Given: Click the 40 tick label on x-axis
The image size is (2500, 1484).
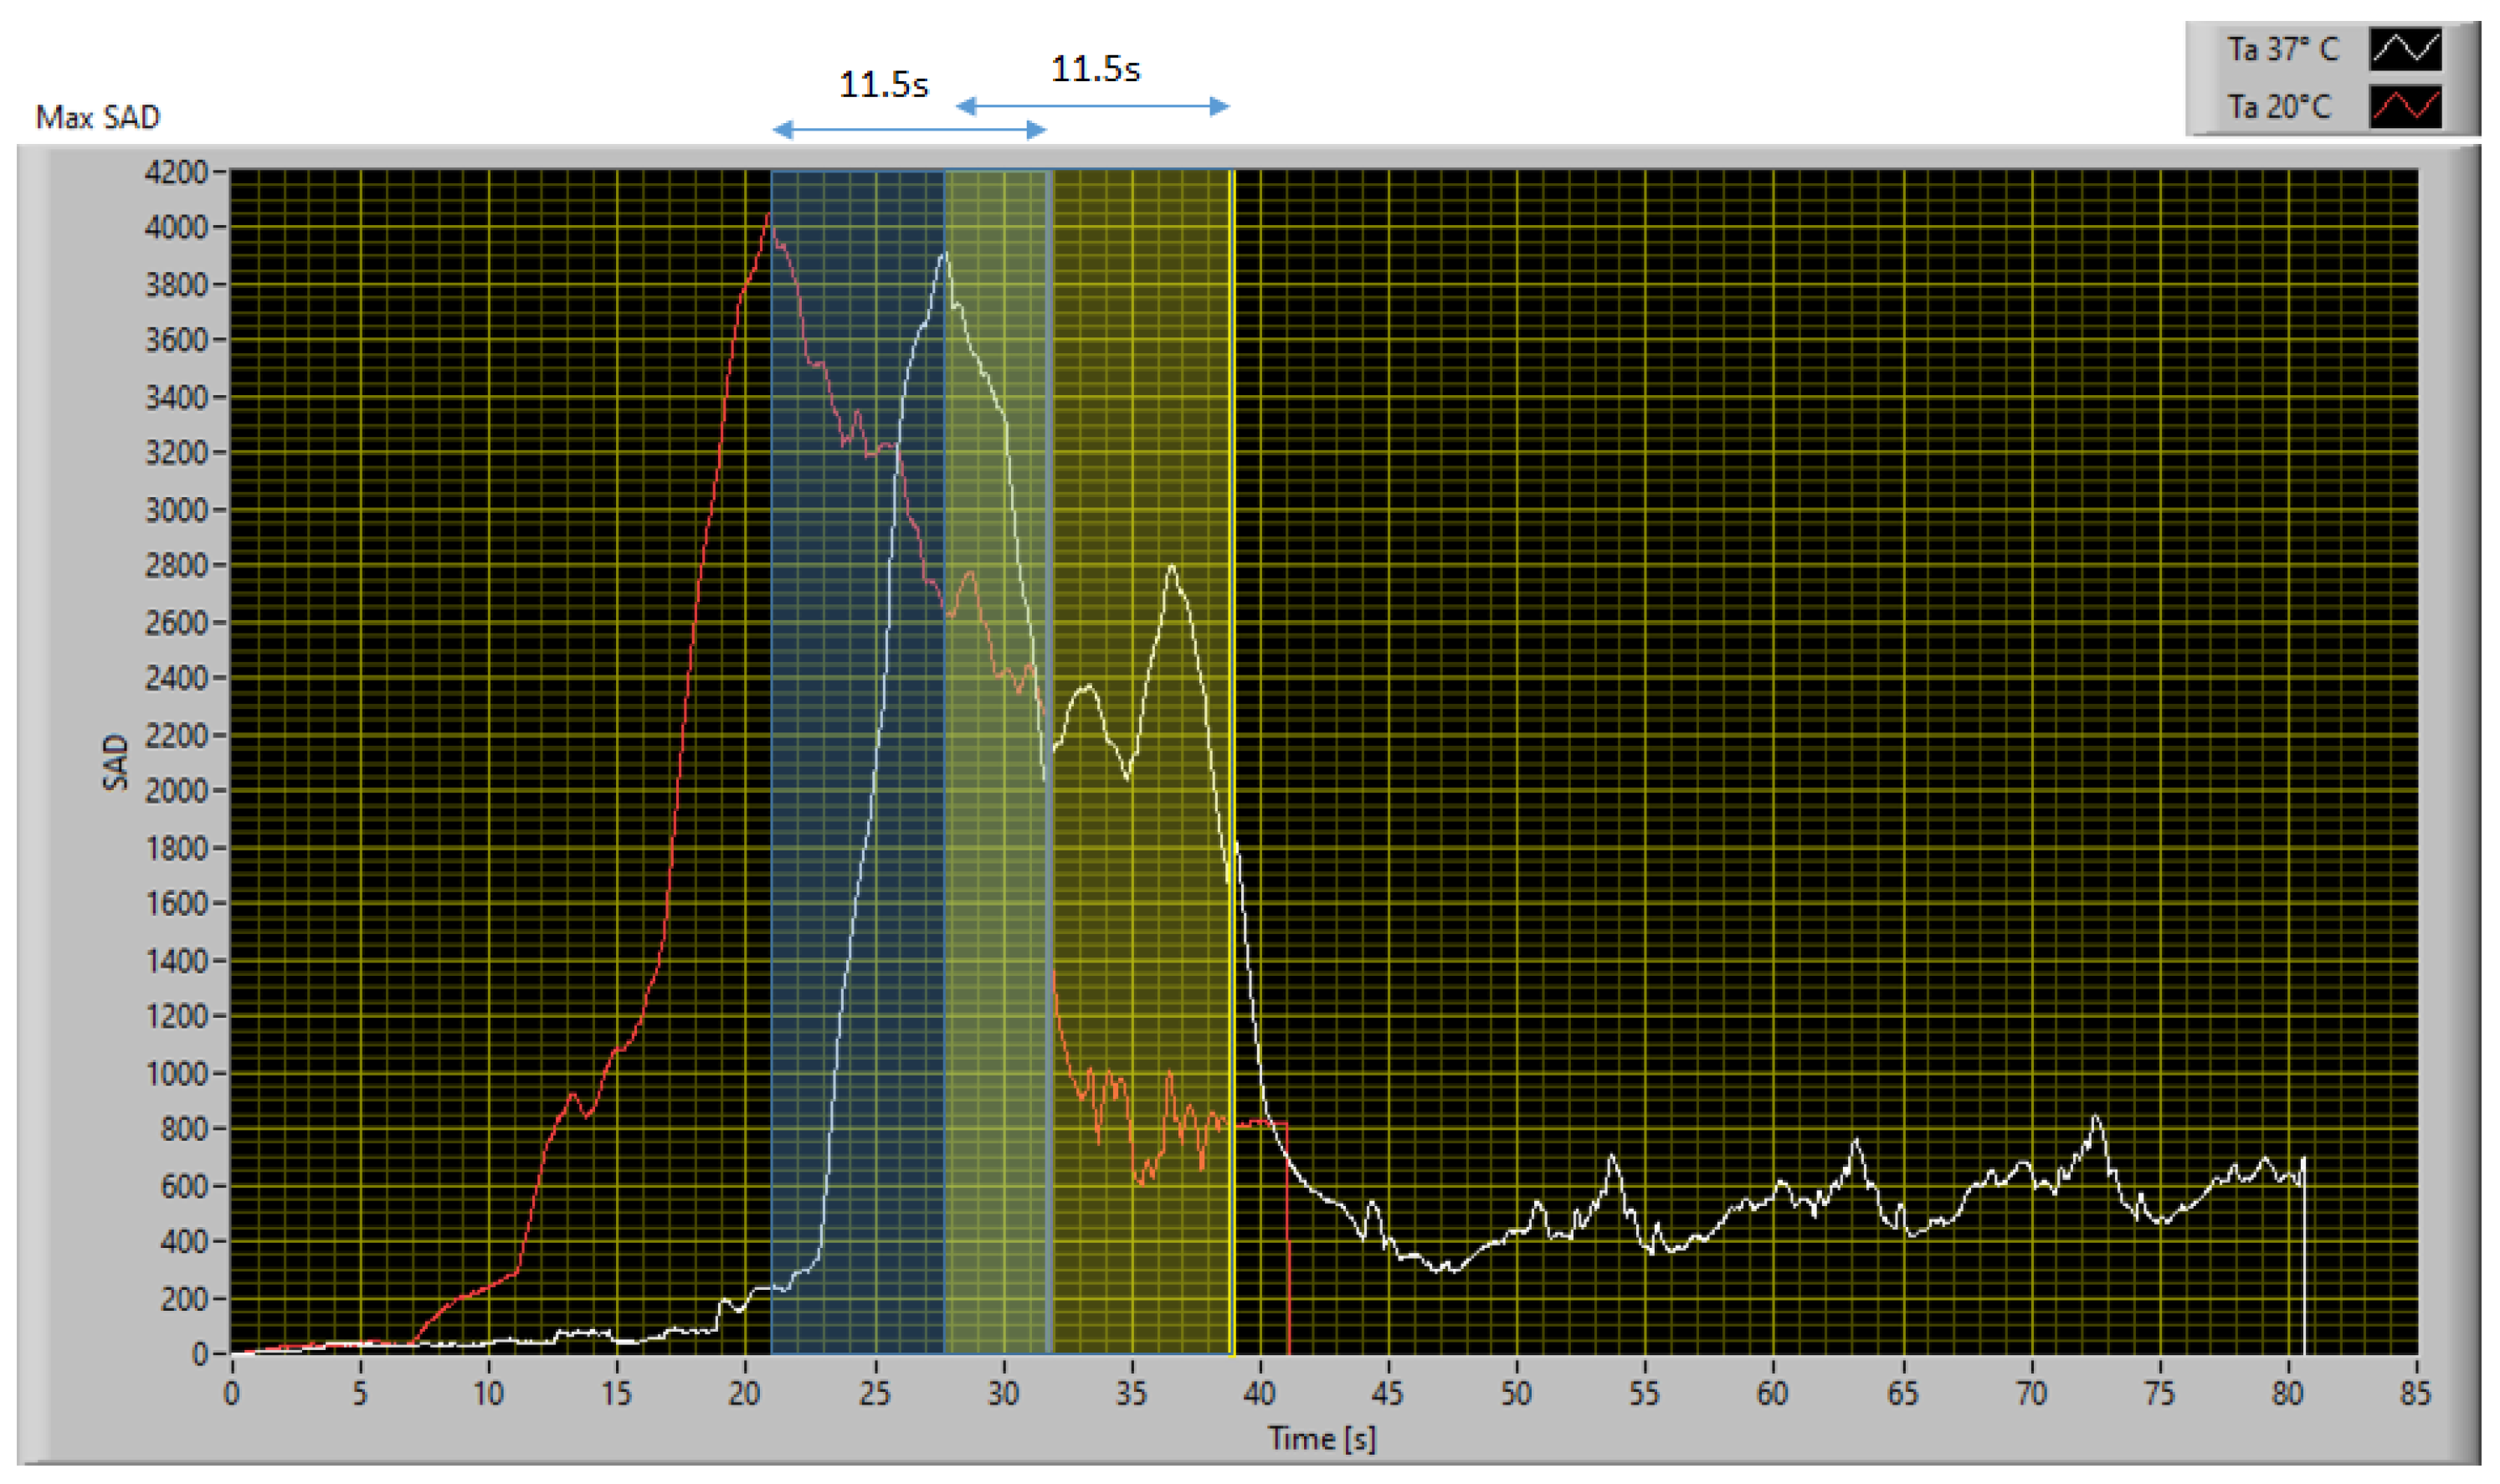Looking at the screenshot, I should pyautogui.click(x=1259, y=1393).
